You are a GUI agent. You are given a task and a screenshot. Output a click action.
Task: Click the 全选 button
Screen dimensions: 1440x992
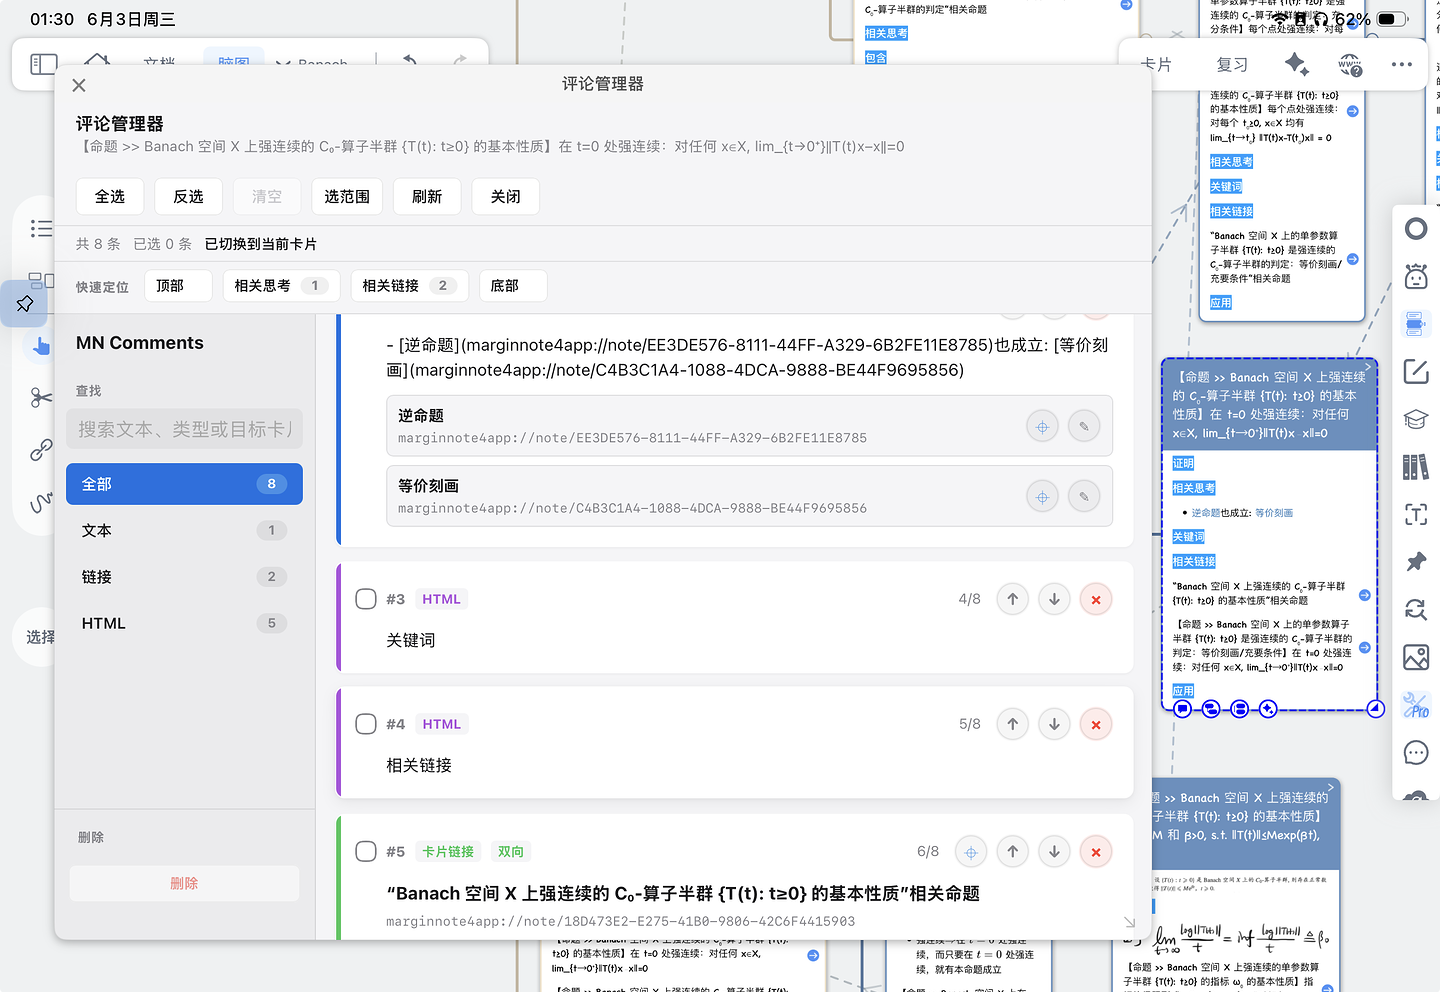click(x=110, y=197)
